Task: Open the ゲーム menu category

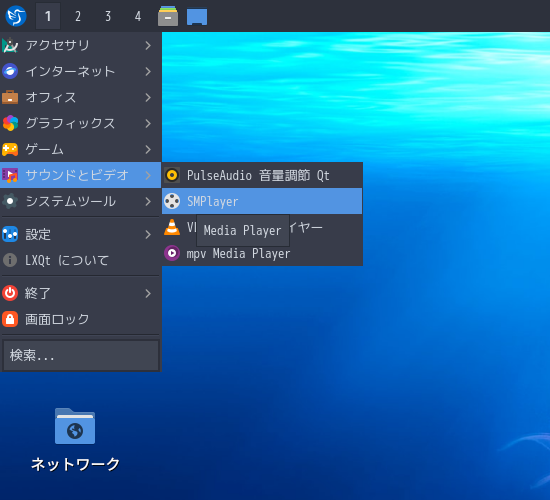Action: pyautogui.click(x=81, y=149)
